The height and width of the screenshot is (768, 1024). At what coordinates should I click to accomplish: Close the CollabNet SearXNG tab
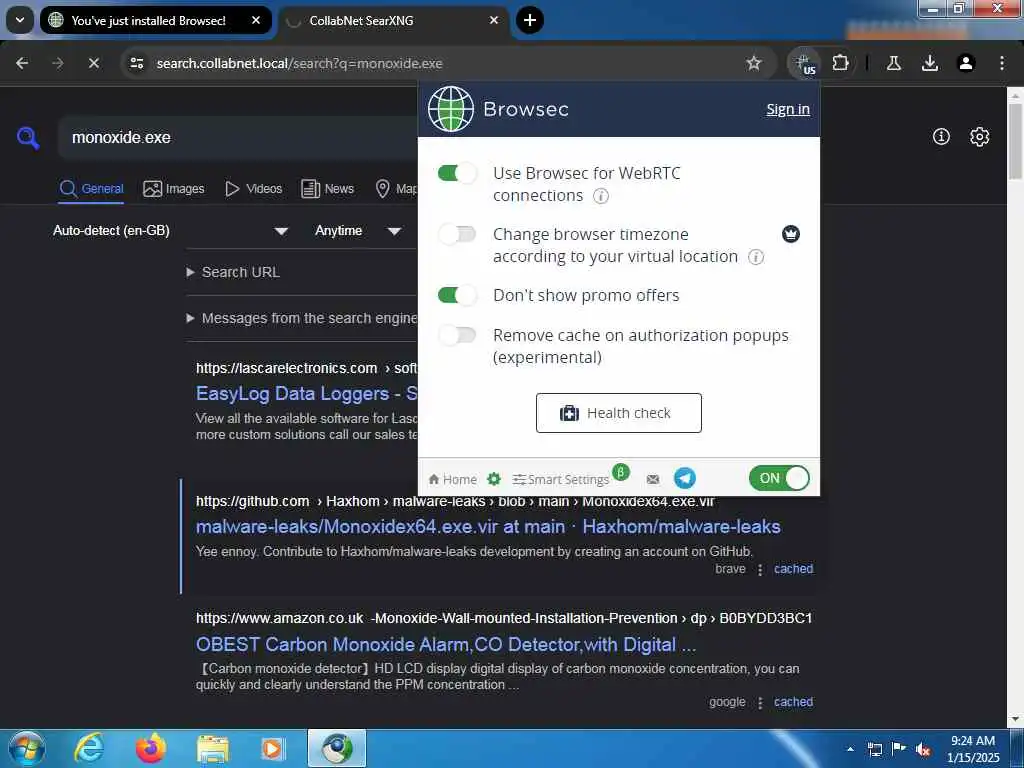tap(494, 20)
